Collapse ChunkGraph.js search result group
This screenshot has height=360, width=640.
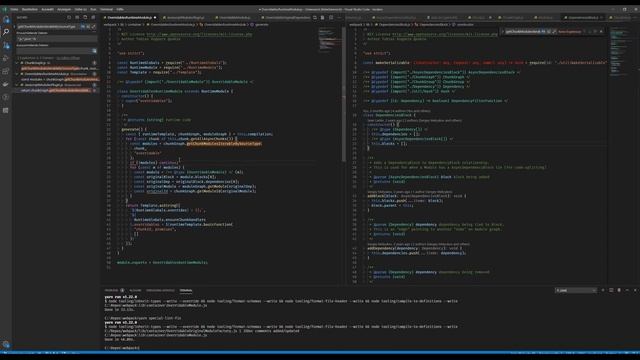pos(18,63)
